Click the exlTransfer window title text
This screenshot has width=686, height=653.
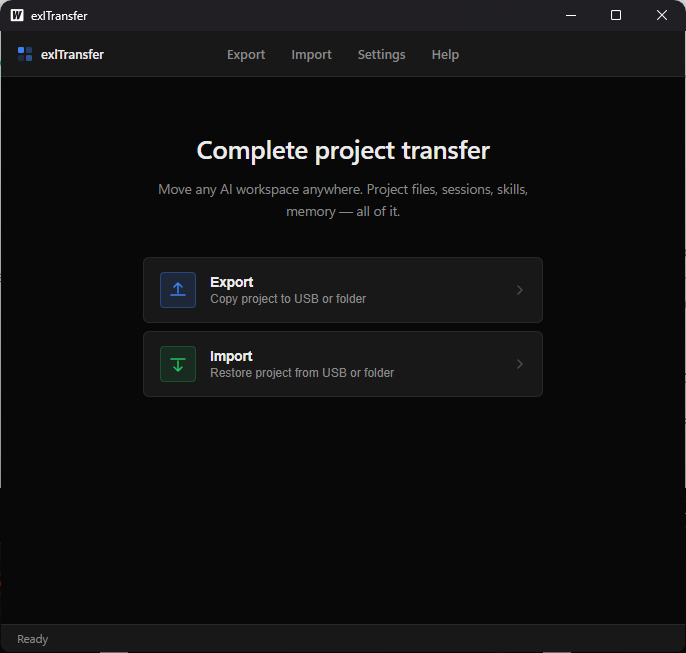pos(59,16)
